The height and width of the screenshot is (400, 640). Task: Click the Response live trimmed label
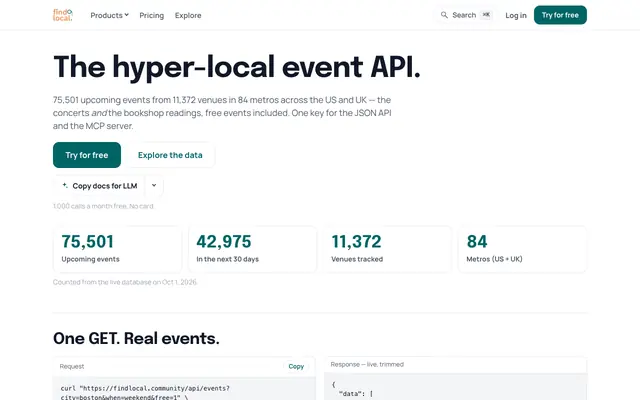367,364
